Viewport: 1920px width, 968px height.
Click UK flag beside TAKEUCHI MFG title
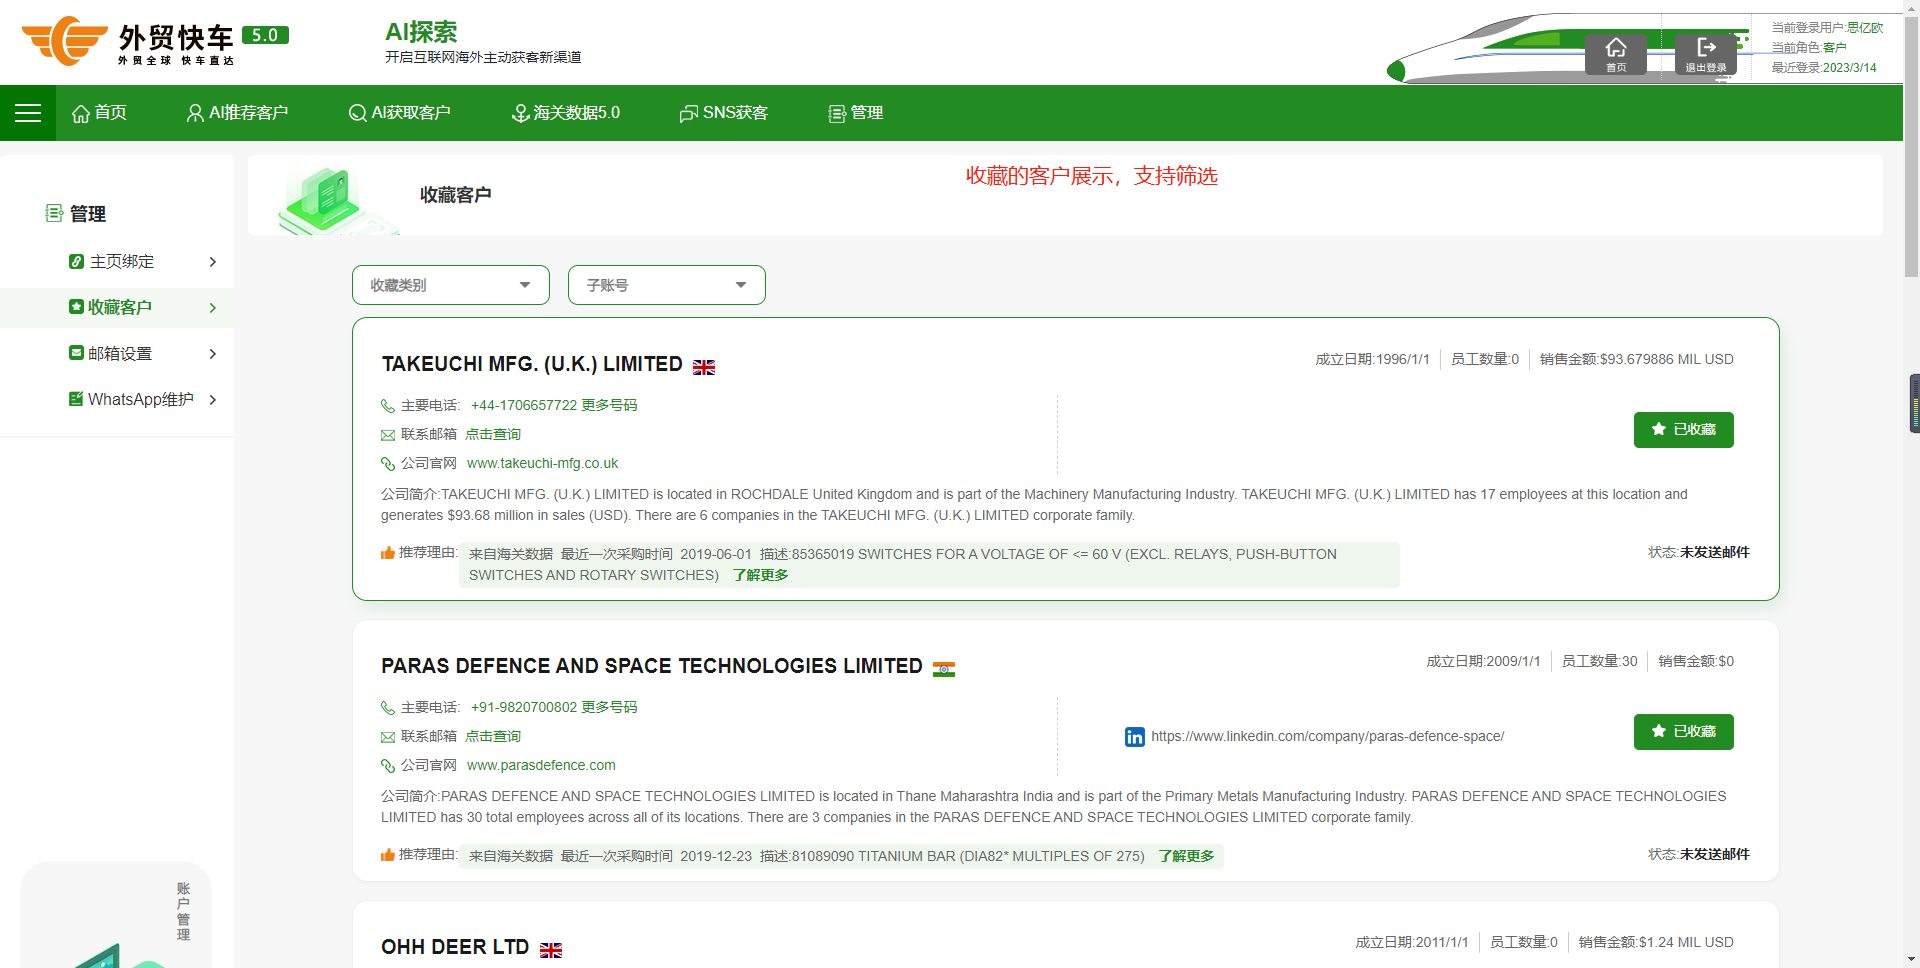(x=704, y=367)
